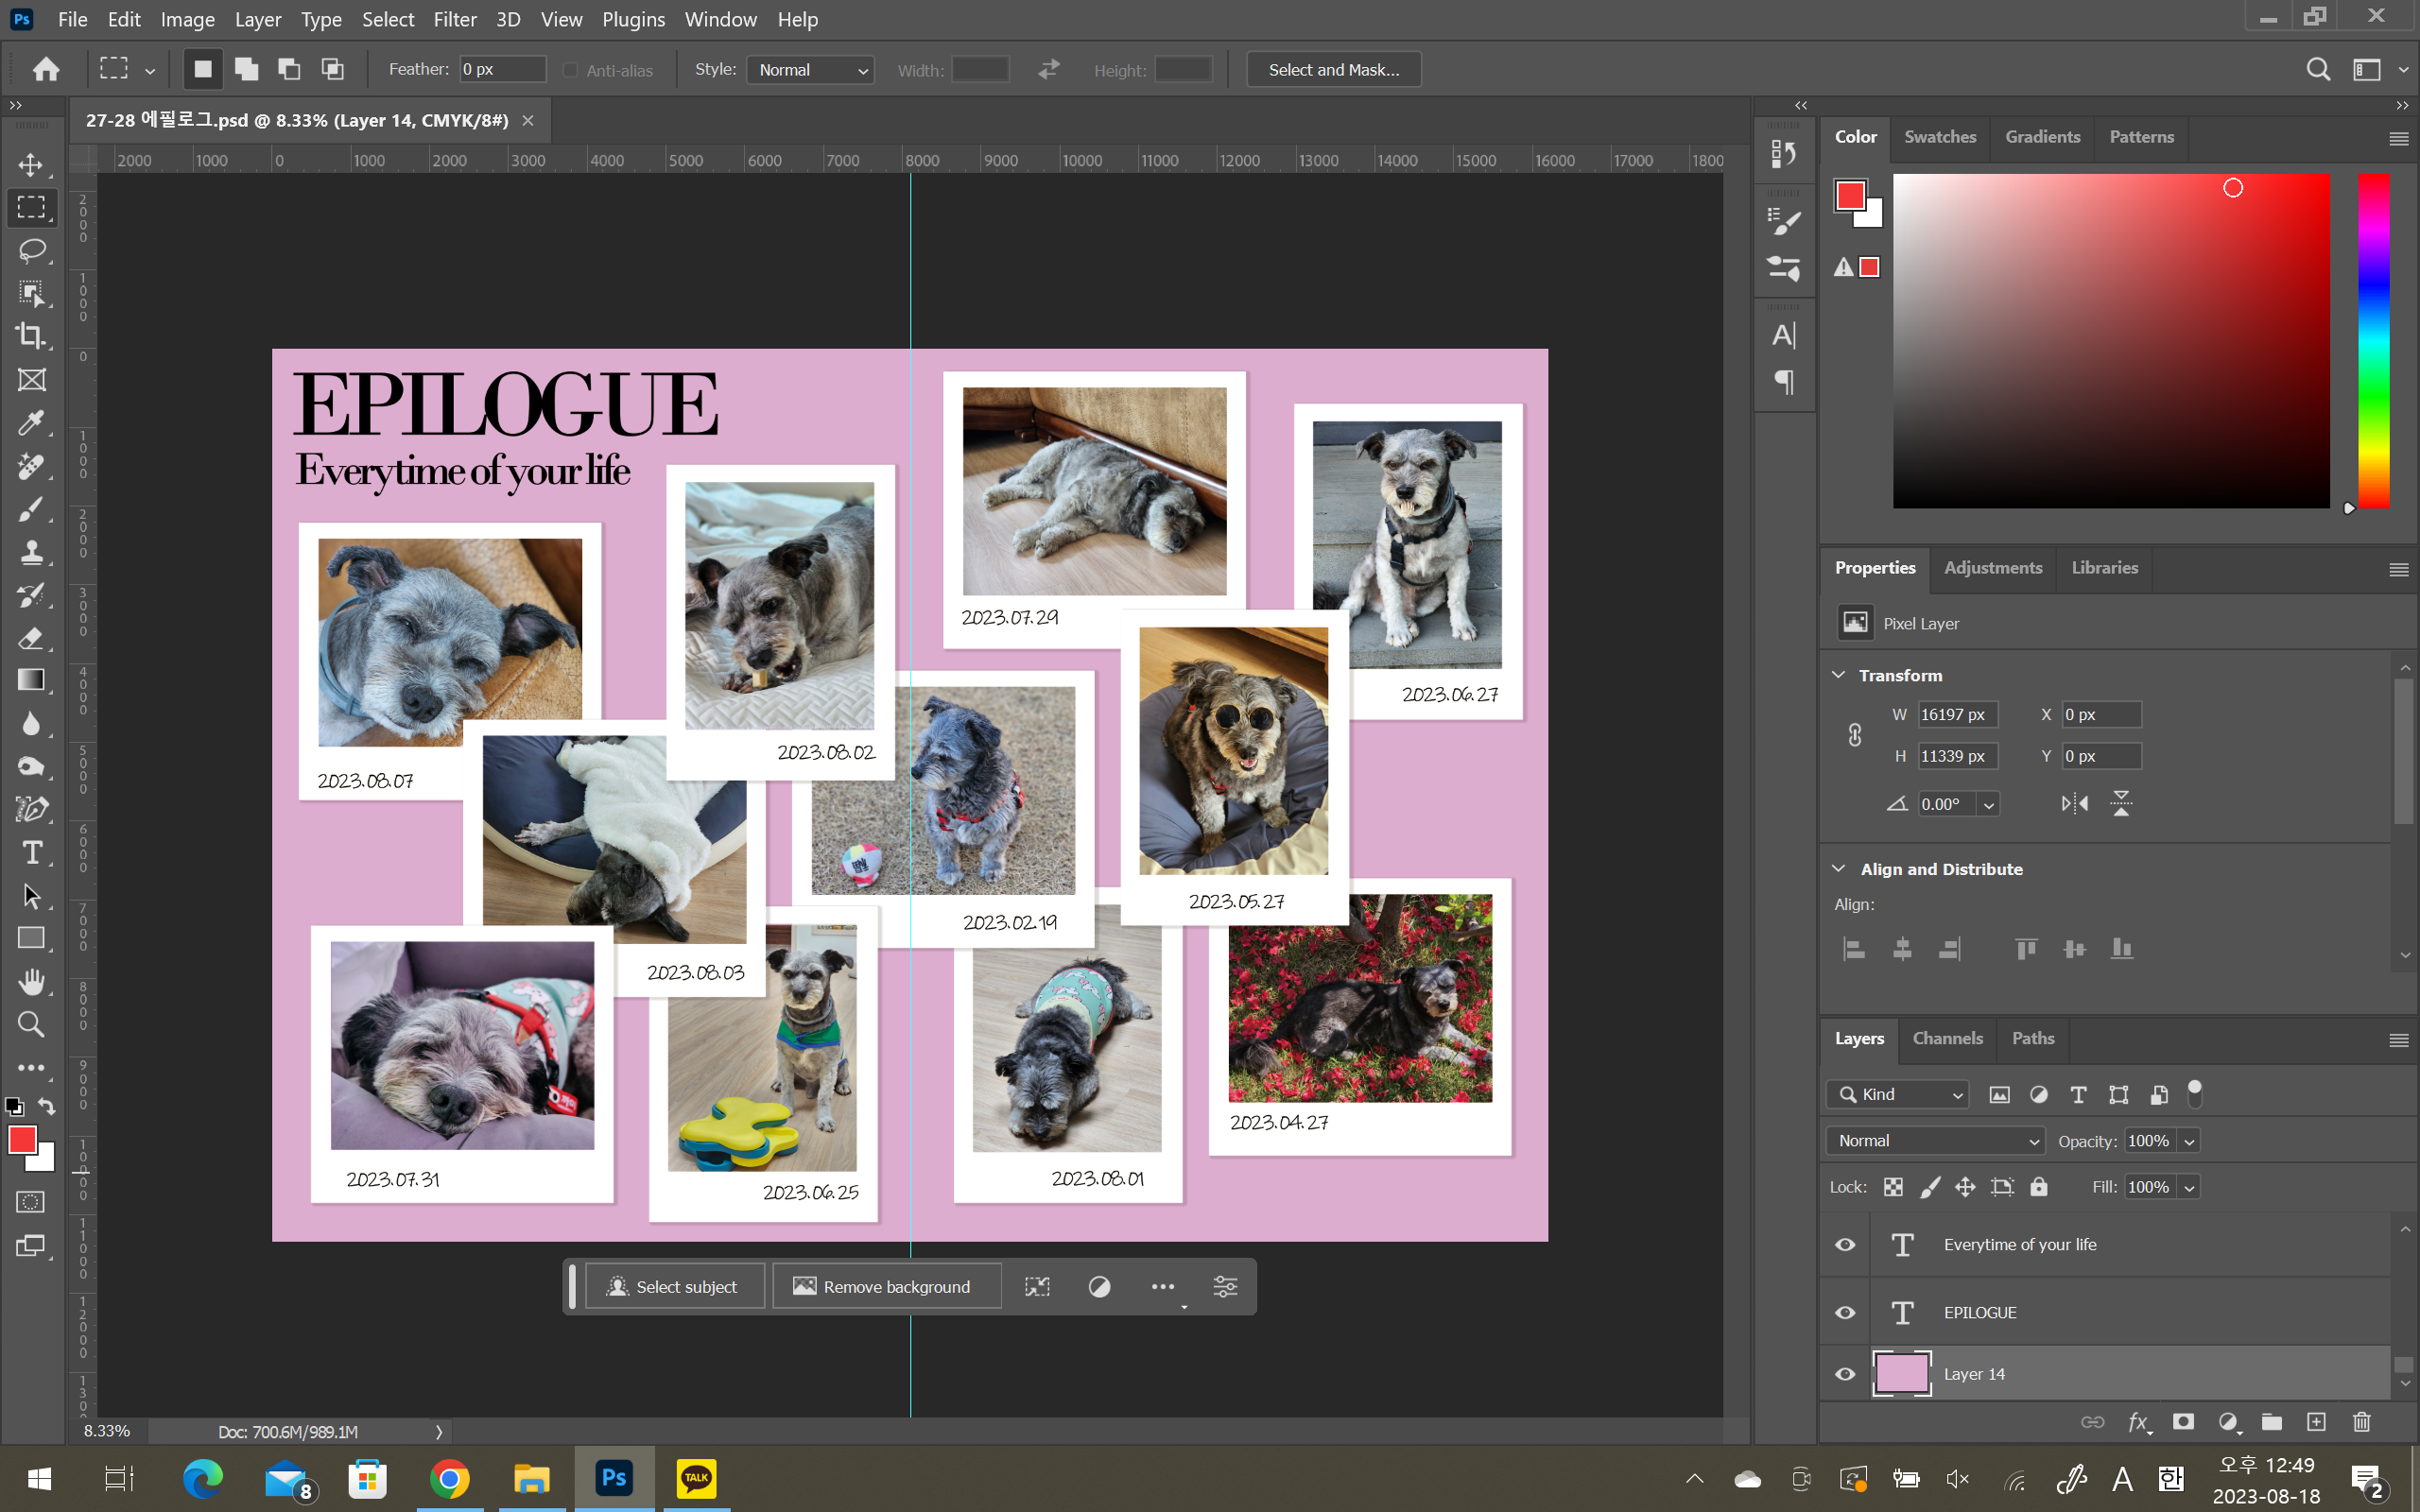Click the Remove background button

tap(886, 1287)
